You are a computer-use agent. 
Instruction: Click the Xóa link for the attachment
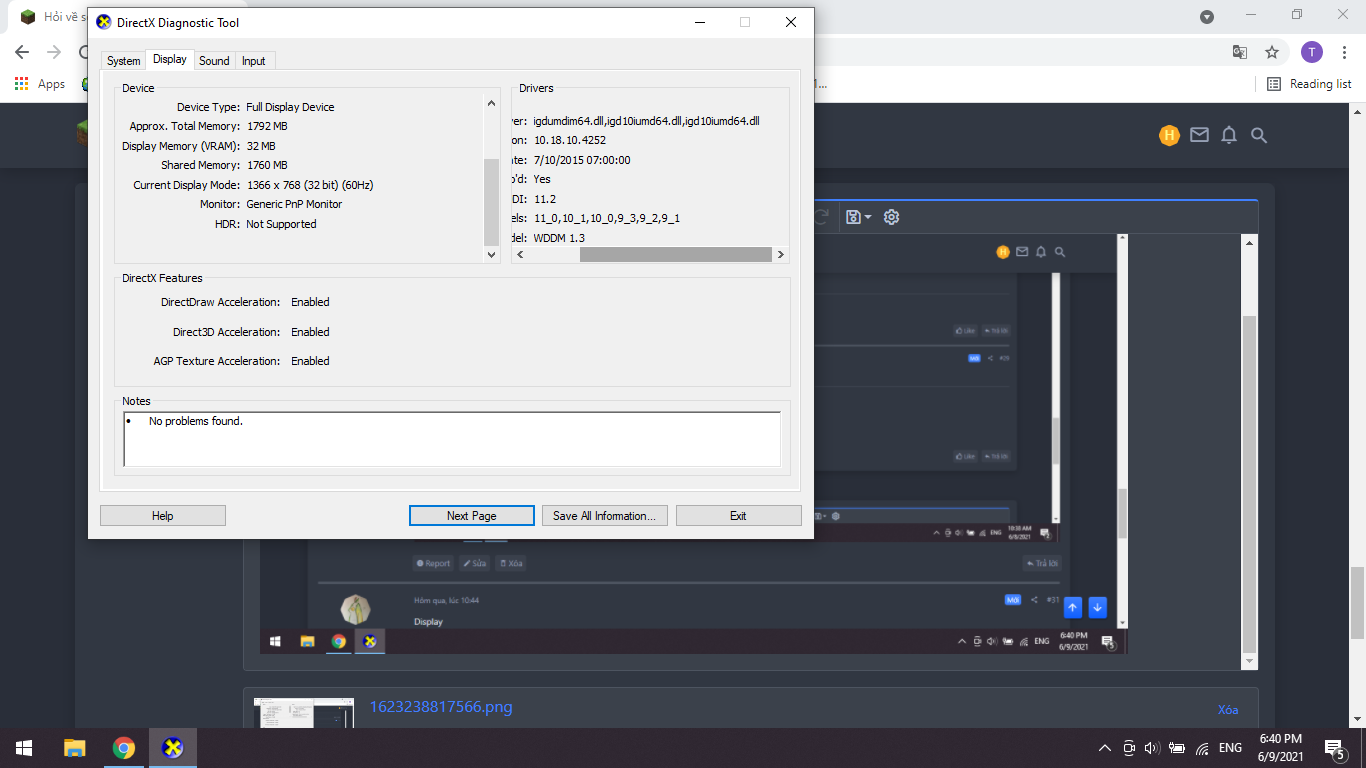1228,710
